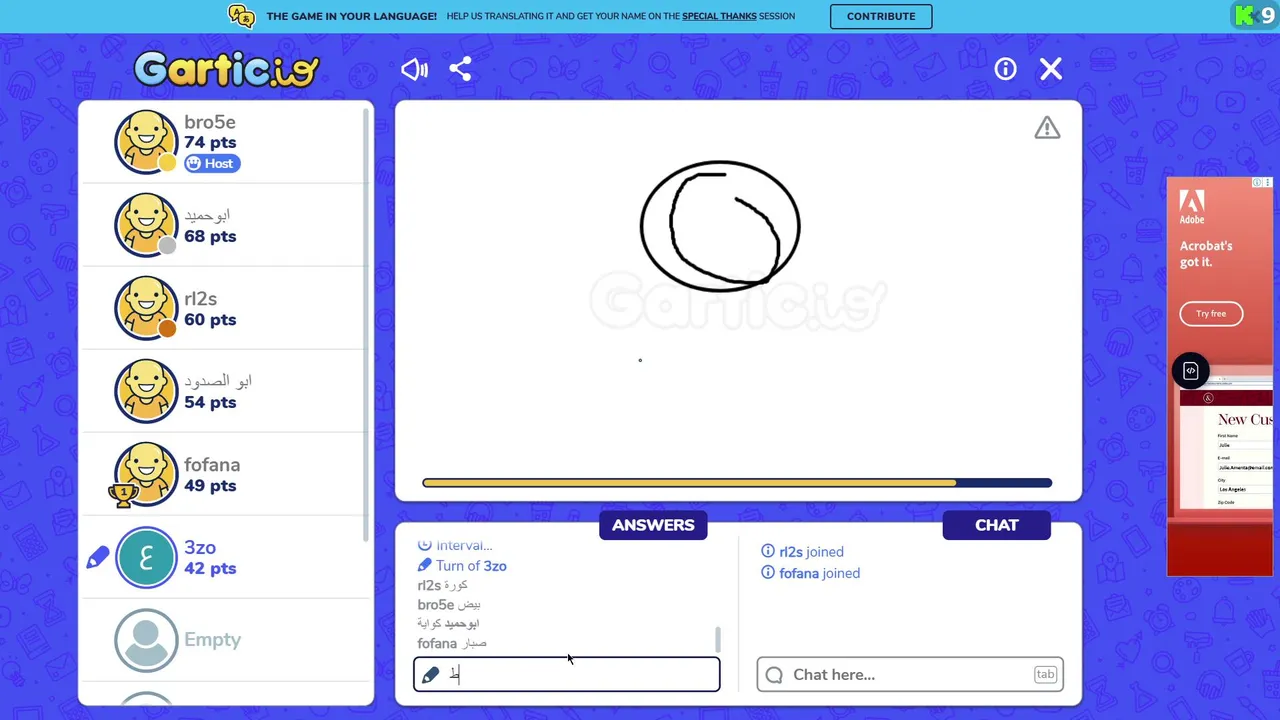This screenshot has width=1280, height=720.
Task: Click 'fofana joined' chat message
Action: pos(810,573)
